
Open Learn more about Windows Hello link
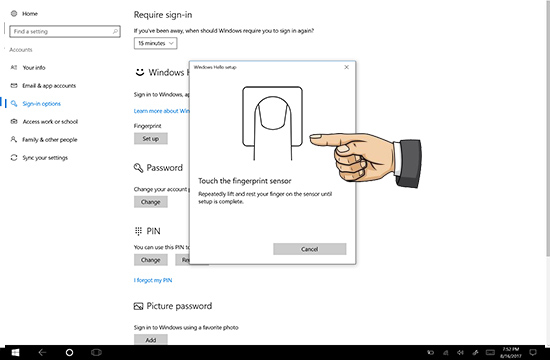pyautogui.click(x=161, y=111)
